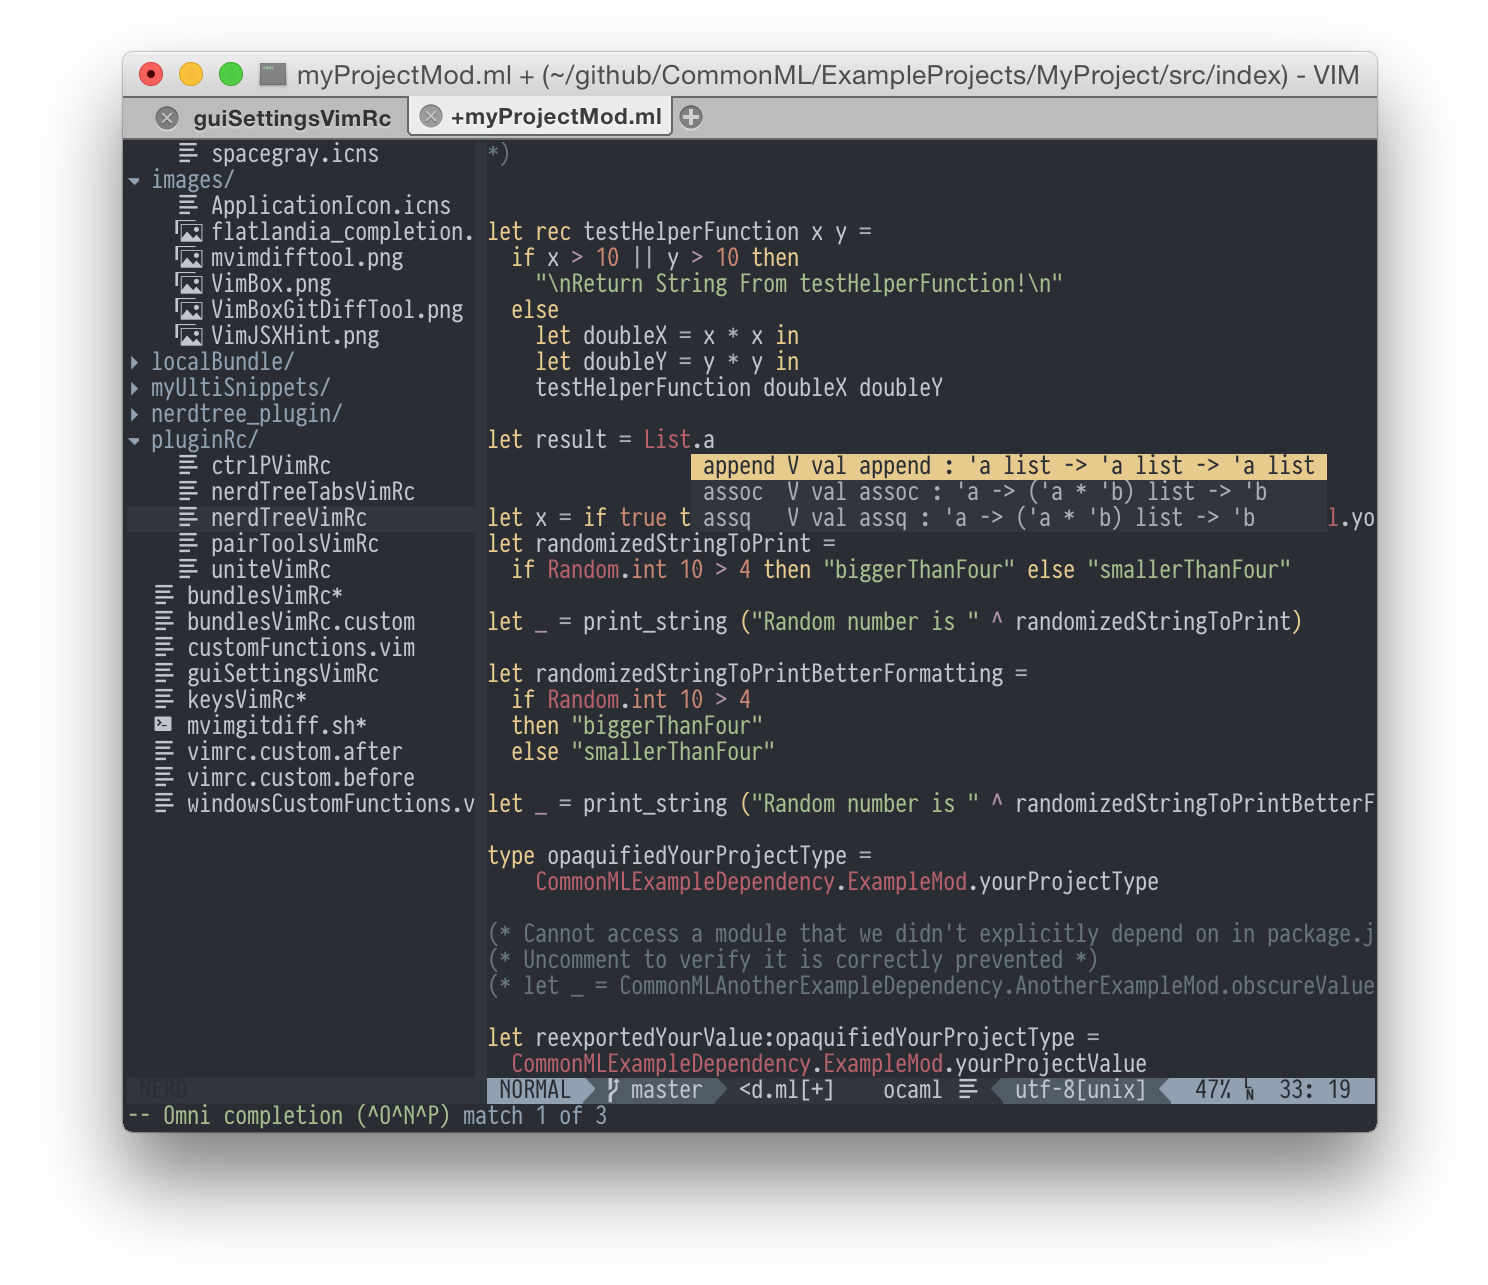The image size is (1488, 1285).
Task: Click the reexportedYourValue identifier
Action: pyautogui.click(x=651, y=1038)
